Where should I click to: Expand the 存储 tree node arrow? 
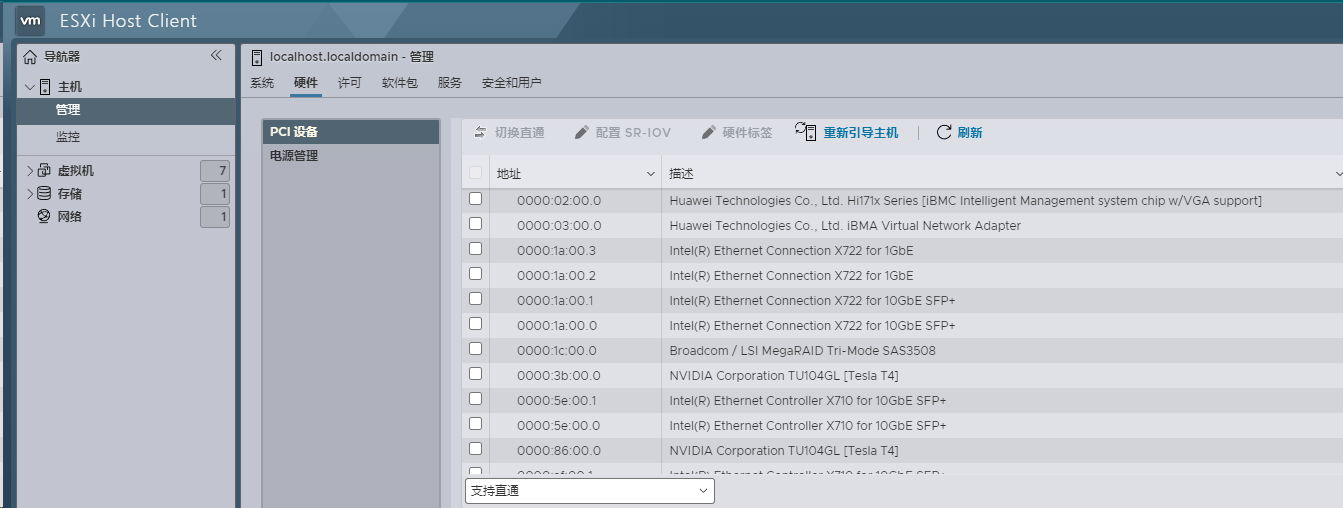30,193
